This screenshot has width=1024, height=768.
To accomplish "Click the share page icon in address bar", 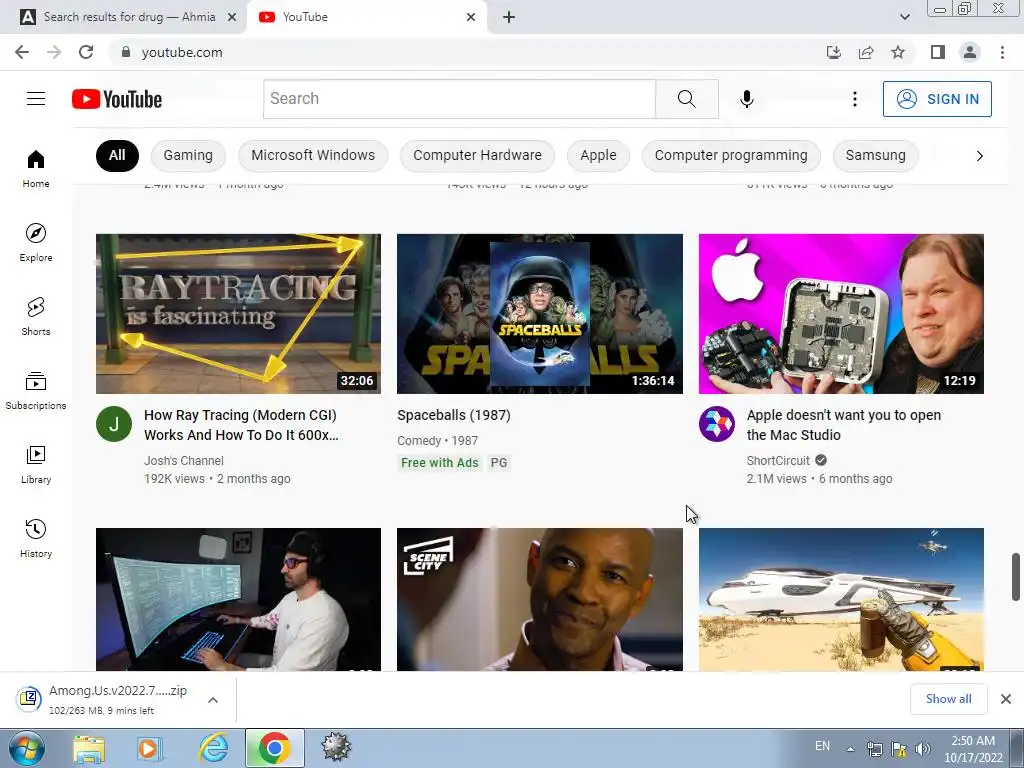I will (866, 52).
